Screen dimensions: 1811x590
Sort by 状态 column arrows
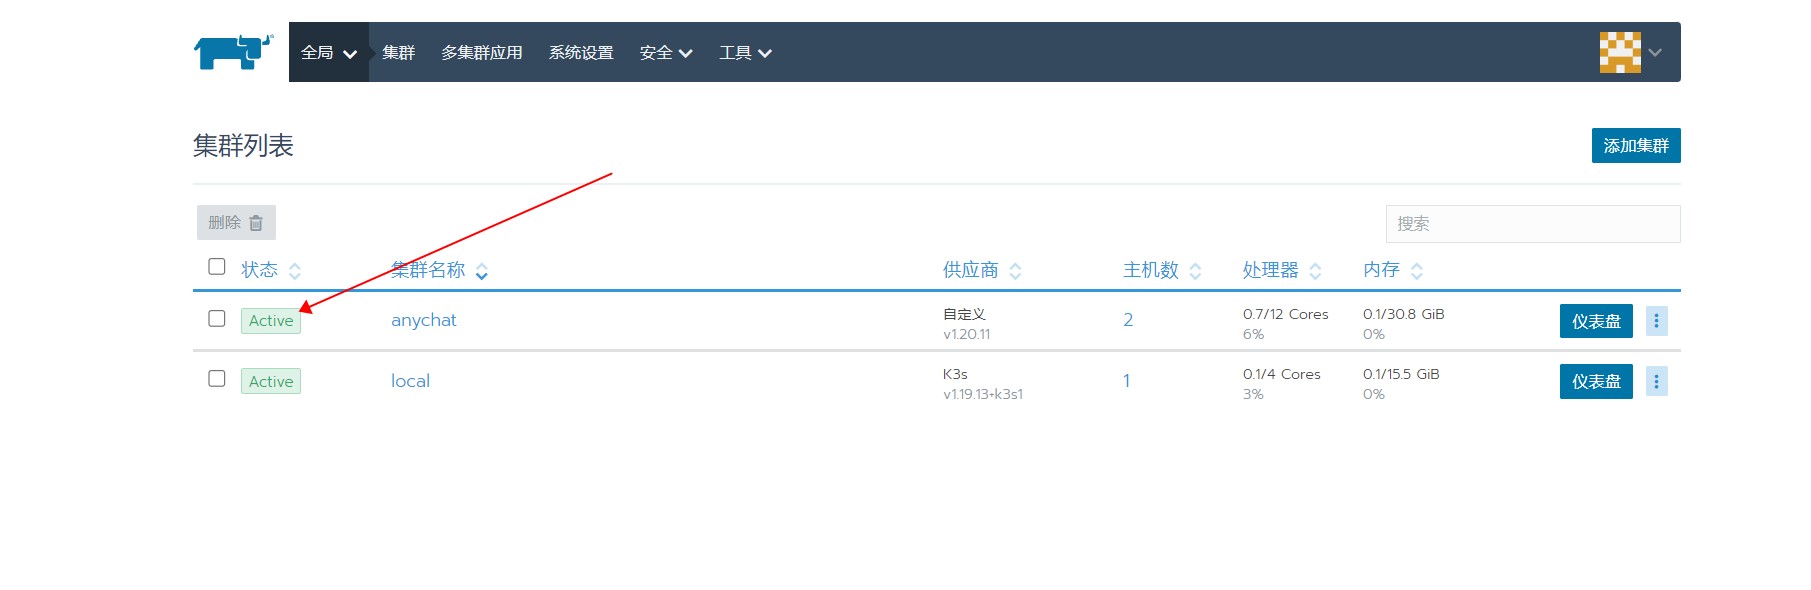pos(295,271)
